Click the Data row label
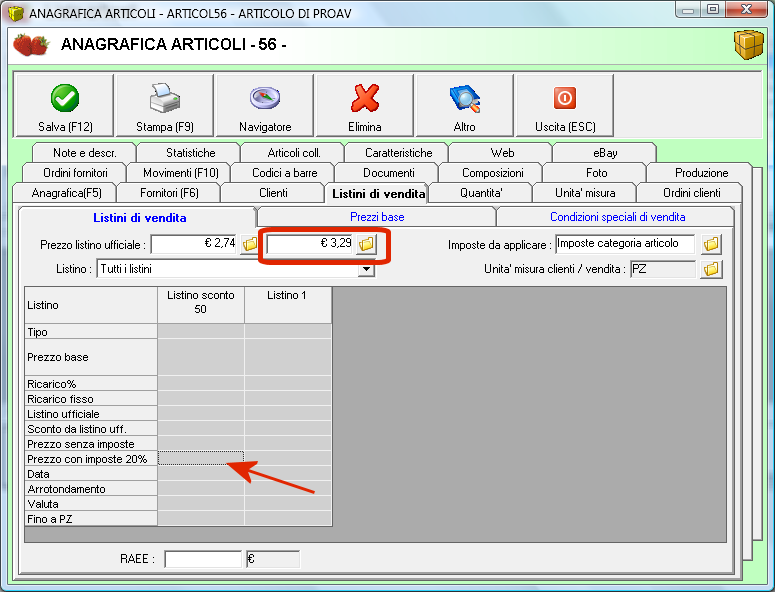Viewport: 775px width, 592px height. pyautogui.click(x=90, y=473)
